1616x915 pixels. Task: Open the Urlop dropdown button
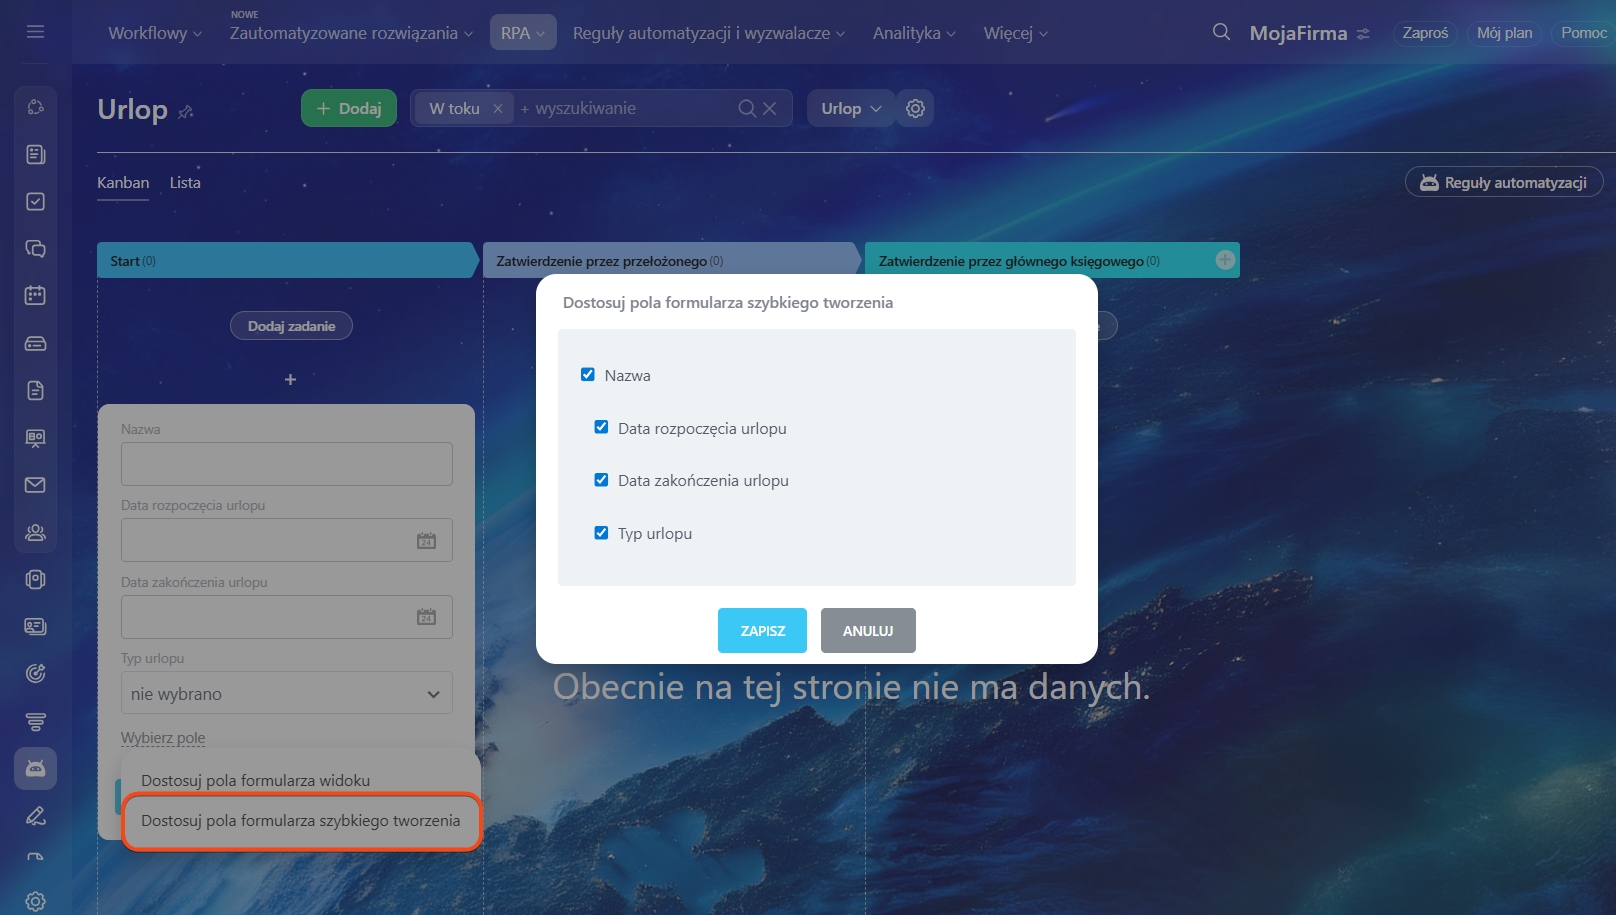[850, 108]
